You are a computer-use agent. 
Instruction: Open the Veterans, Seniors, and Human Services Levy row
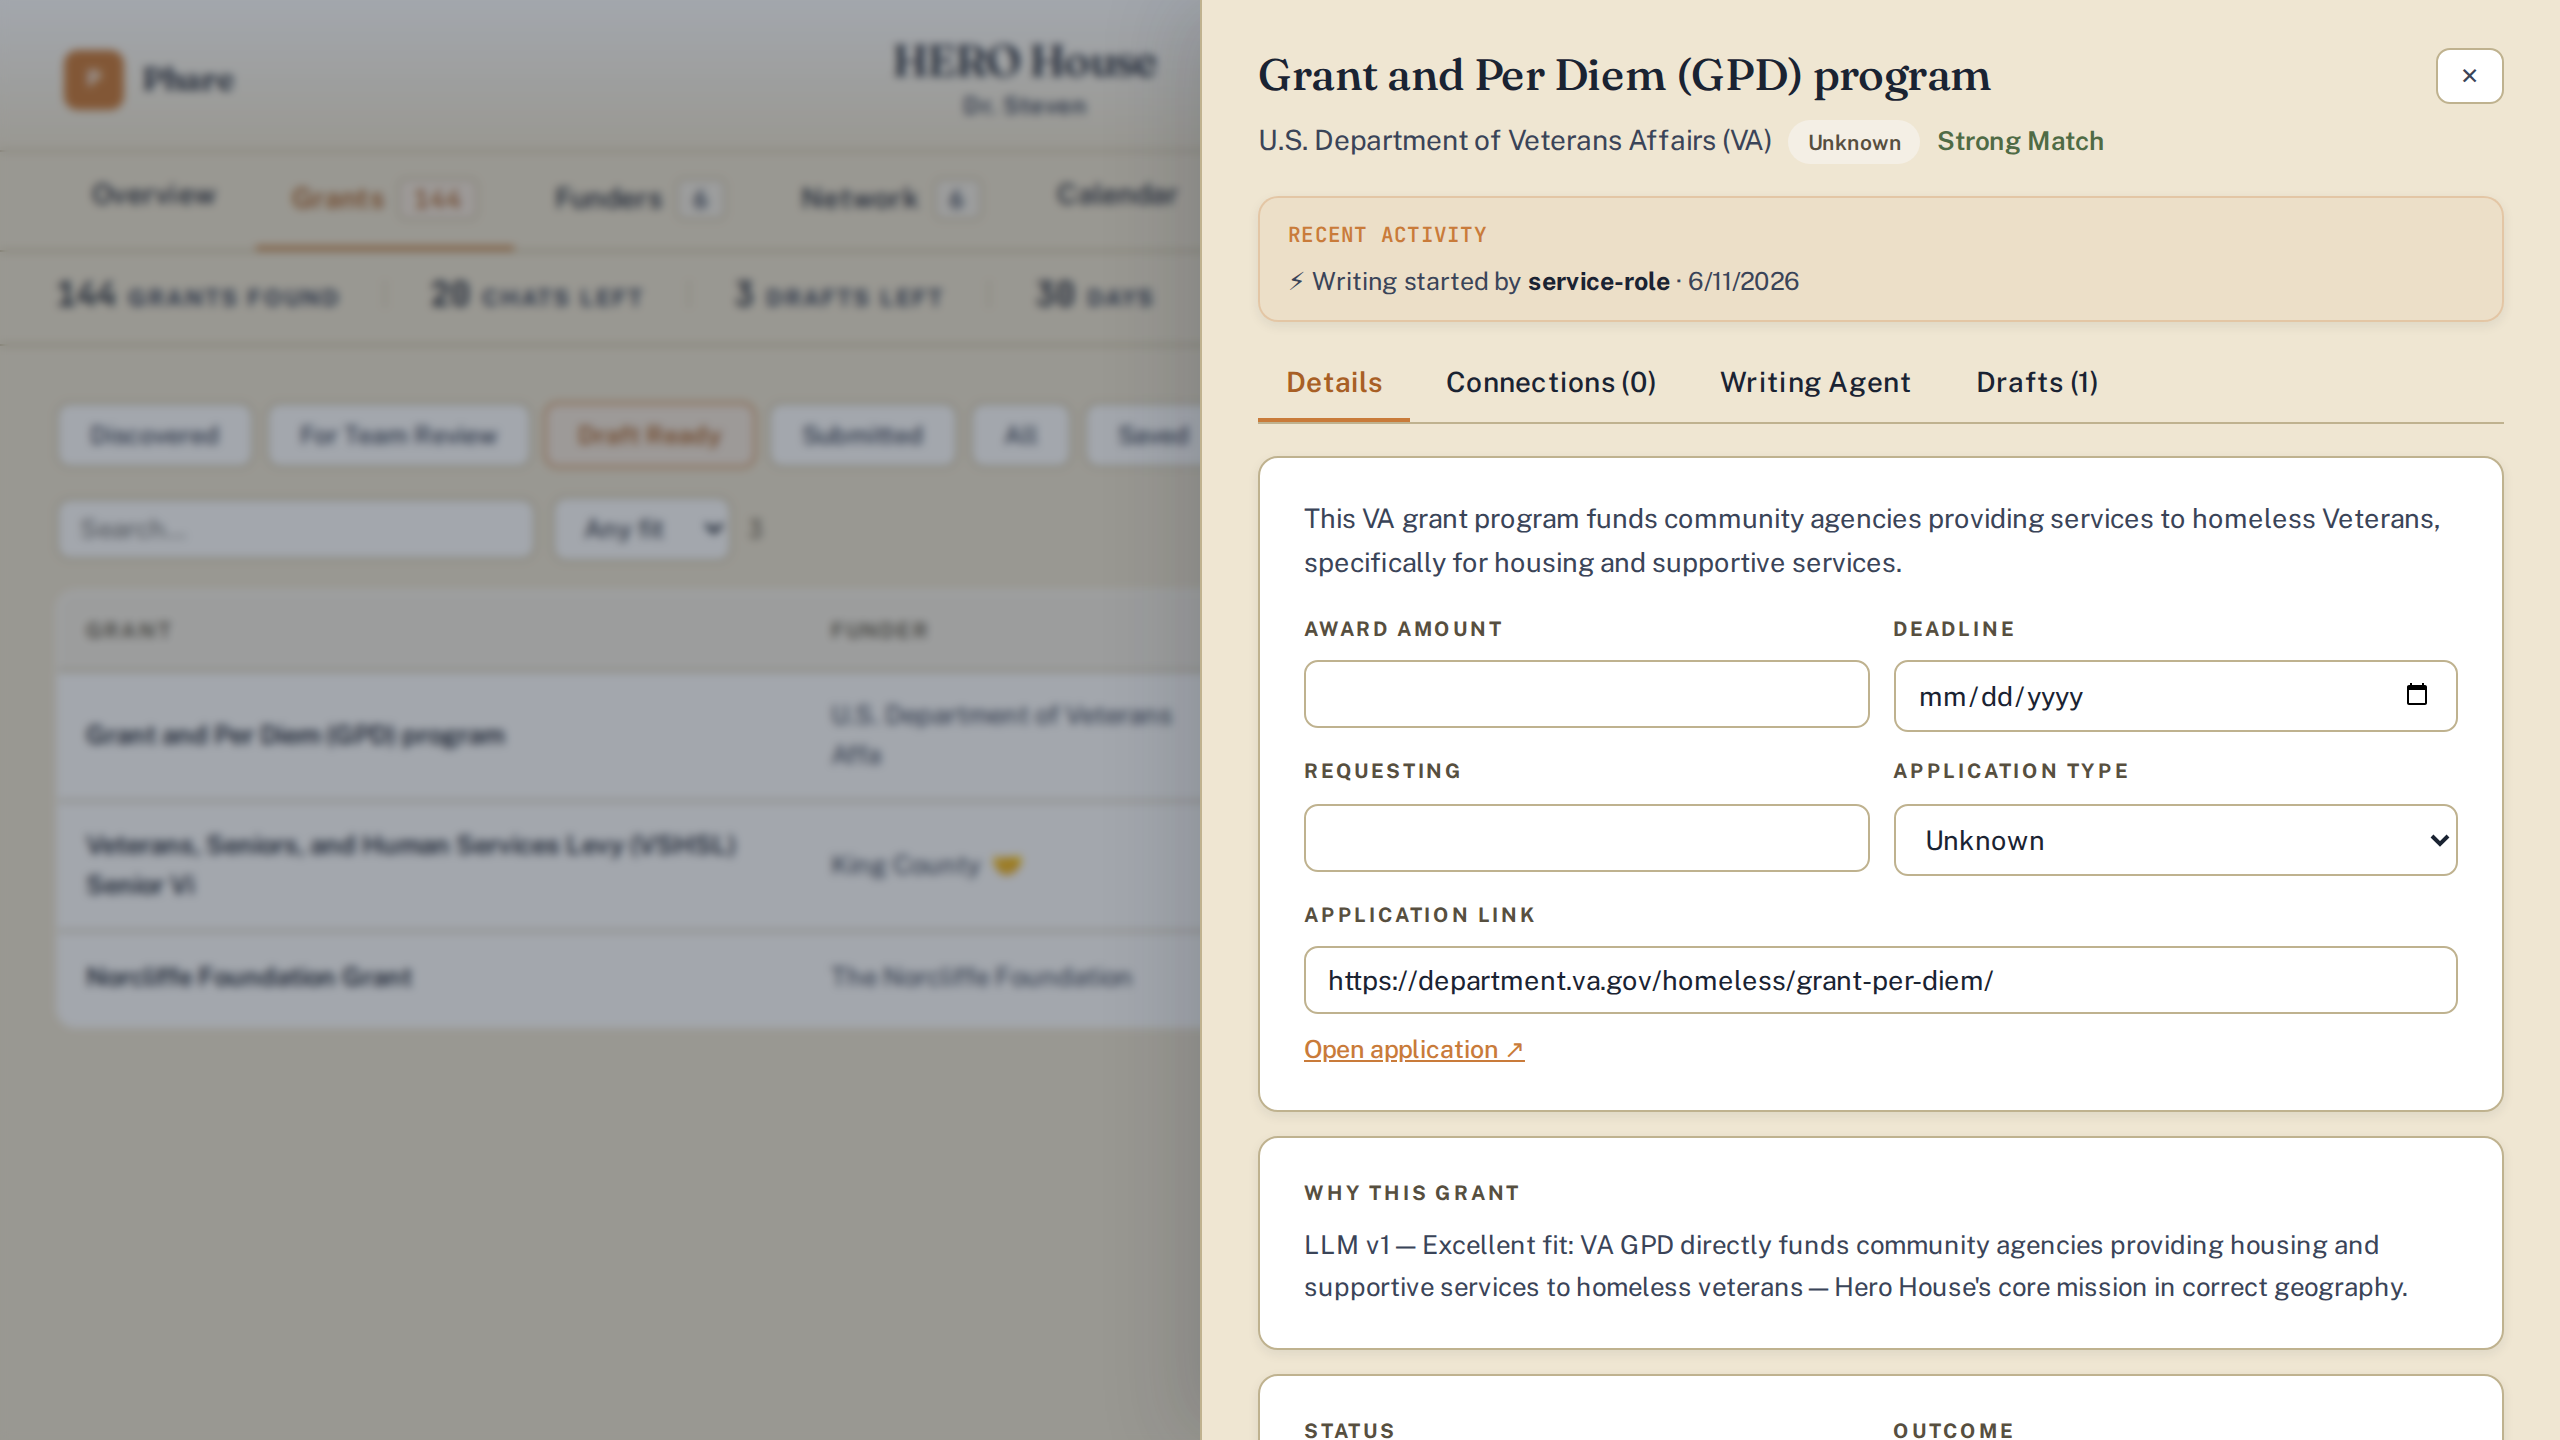tap(628, 865)
